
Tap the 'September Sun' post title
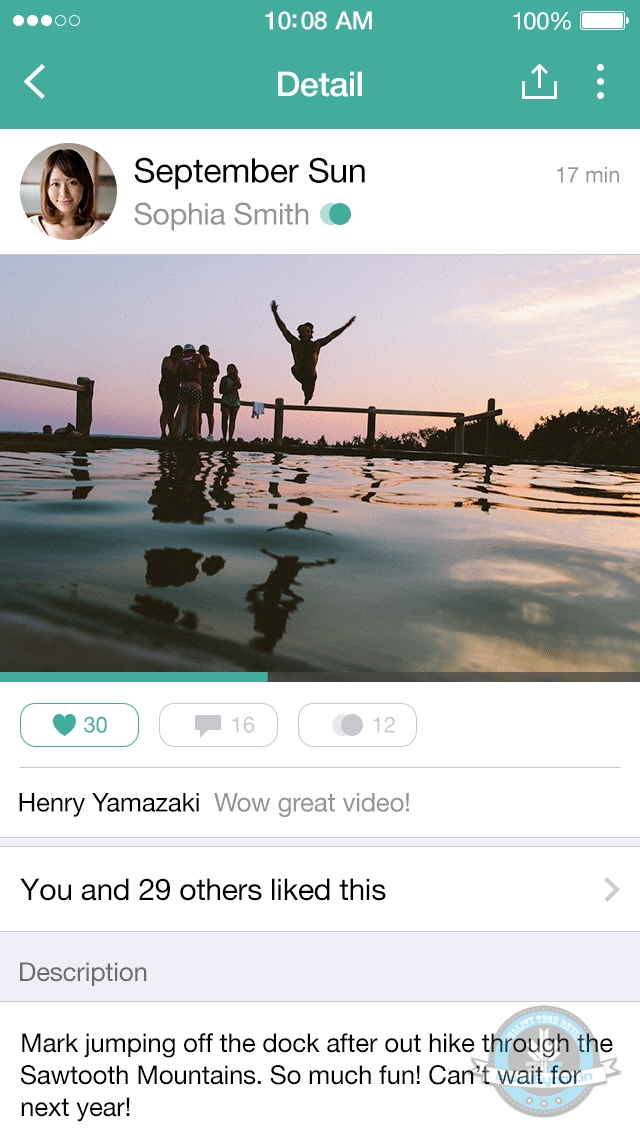click(250, 171)
